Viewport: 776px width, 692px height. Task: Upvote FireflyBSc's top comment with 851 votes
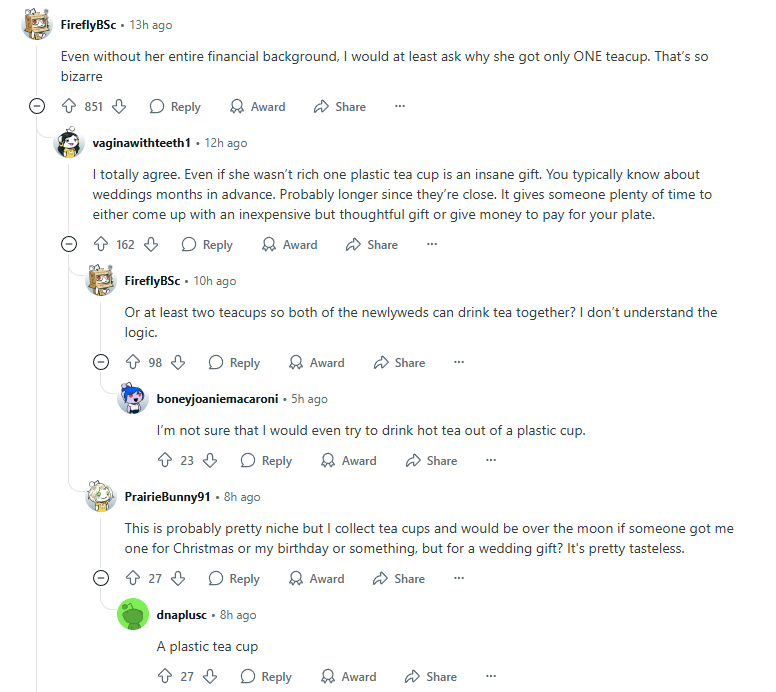pos(69,106)
